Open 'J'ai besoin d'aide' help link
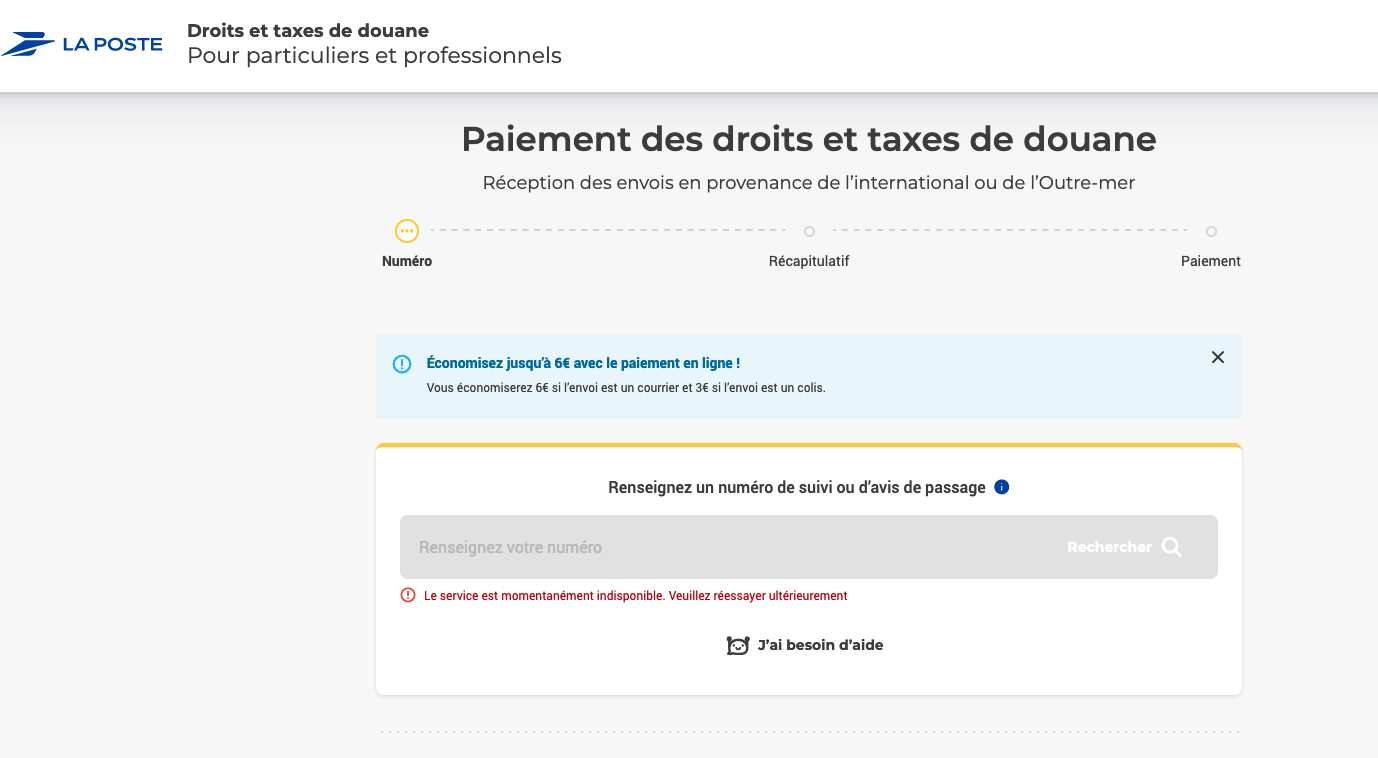 pyautogui.click(x=805, y=645)
